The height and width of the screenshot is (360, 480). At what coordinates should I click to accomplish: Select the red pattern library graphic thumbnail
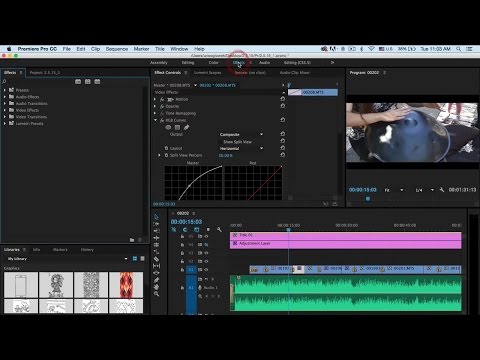pos(126,285)
